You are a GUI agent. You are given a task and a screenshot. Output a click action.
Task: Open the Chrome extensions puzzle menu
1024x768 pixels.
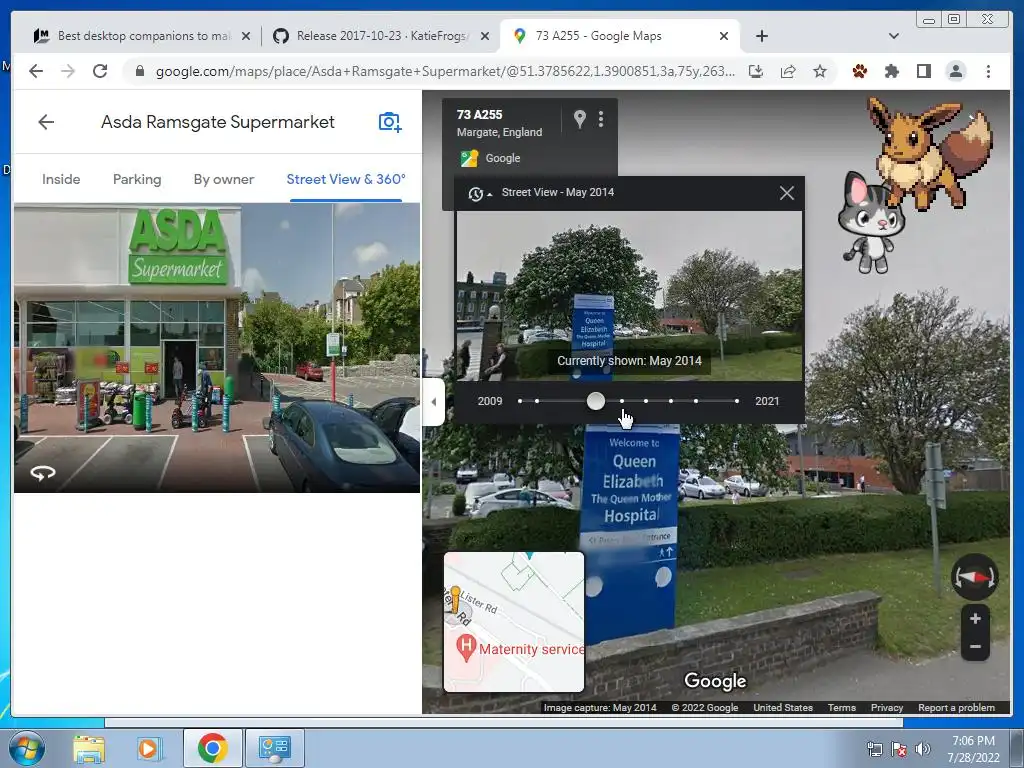(x=891, y=71)
